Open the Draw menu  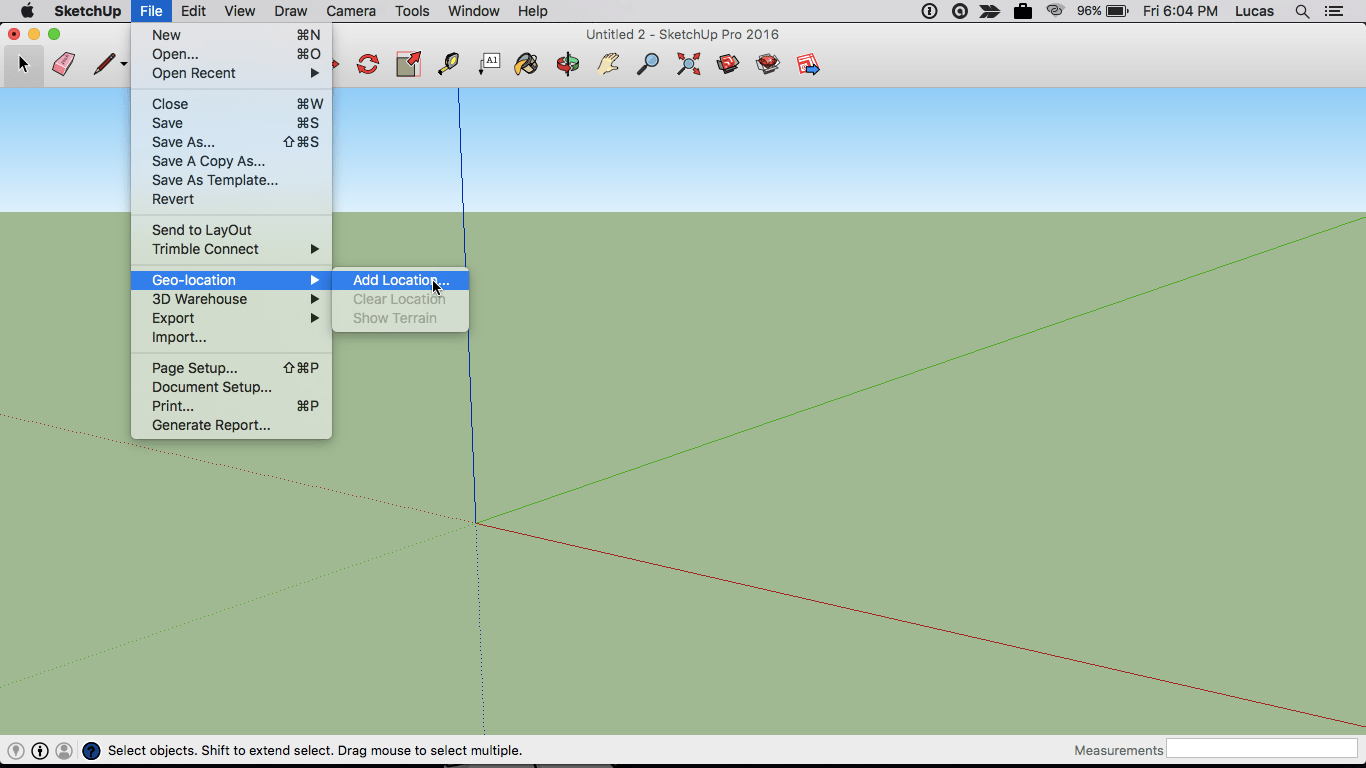pyautogui.click(x=291, y=11)
